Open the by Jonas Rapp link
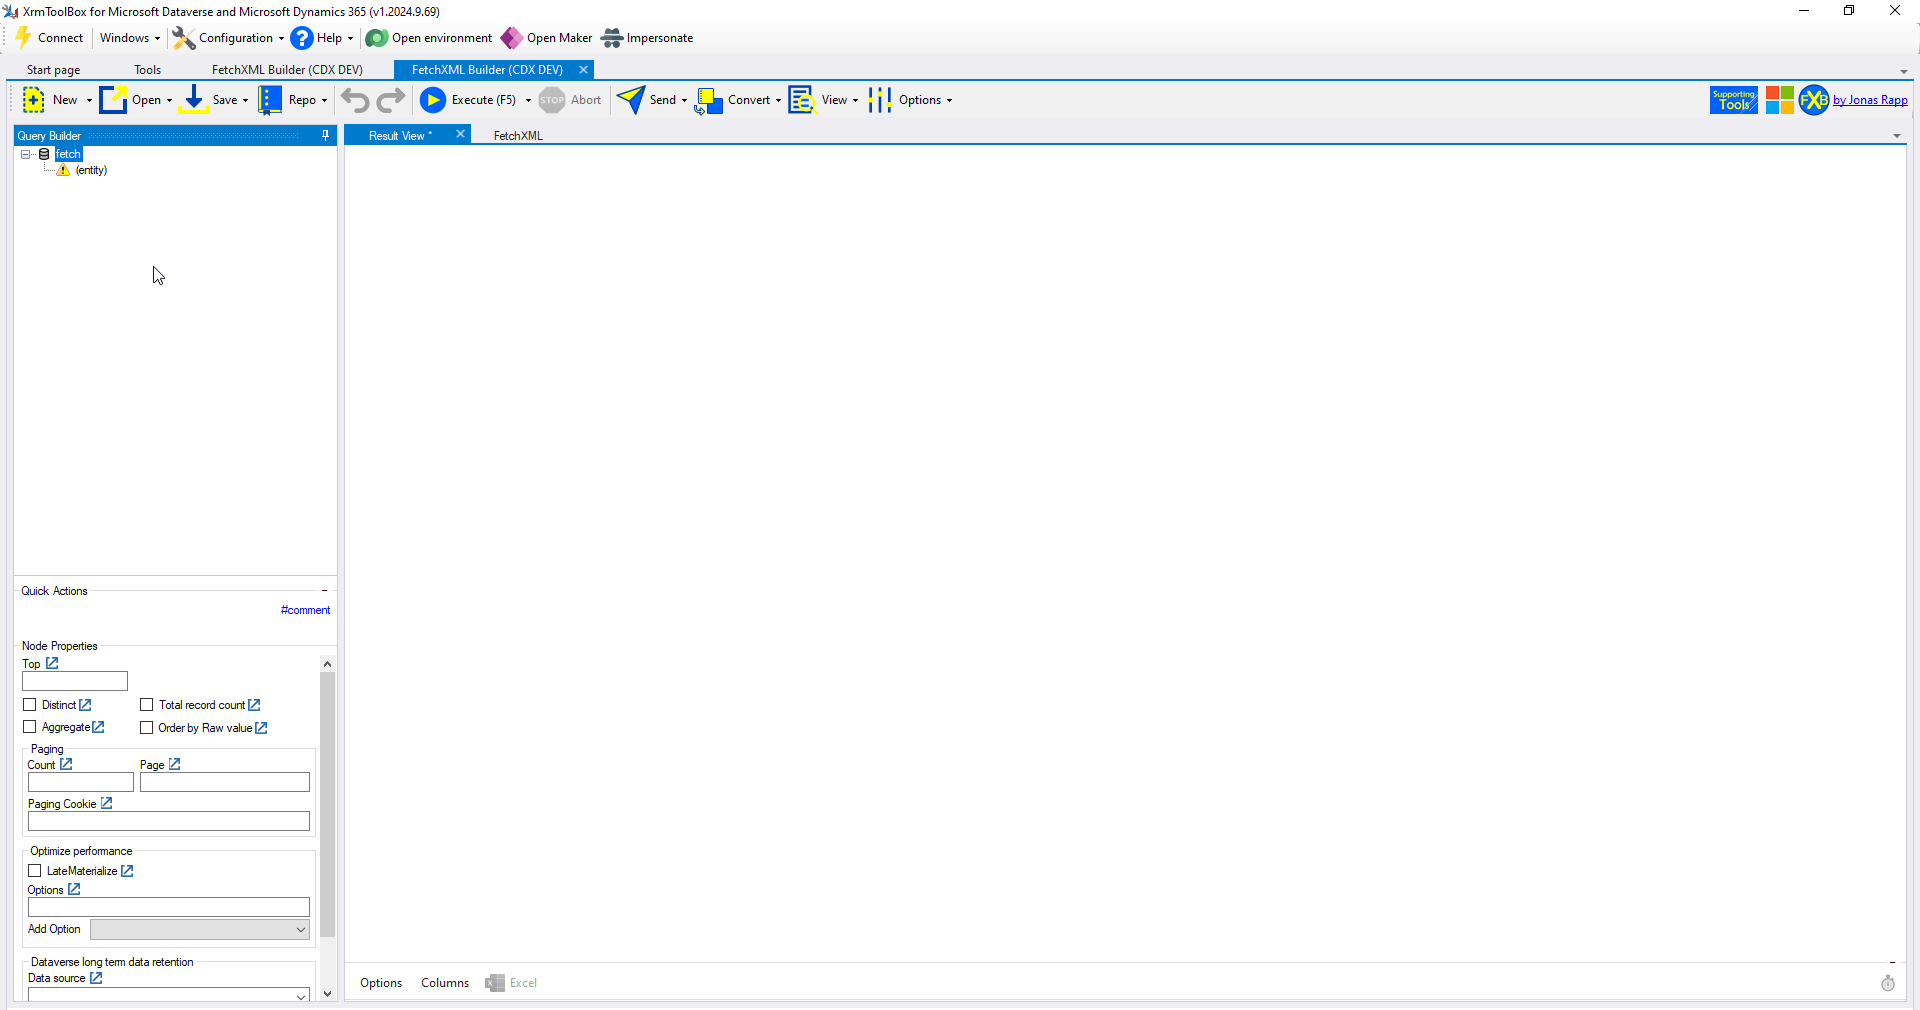 click(1870, 100)
